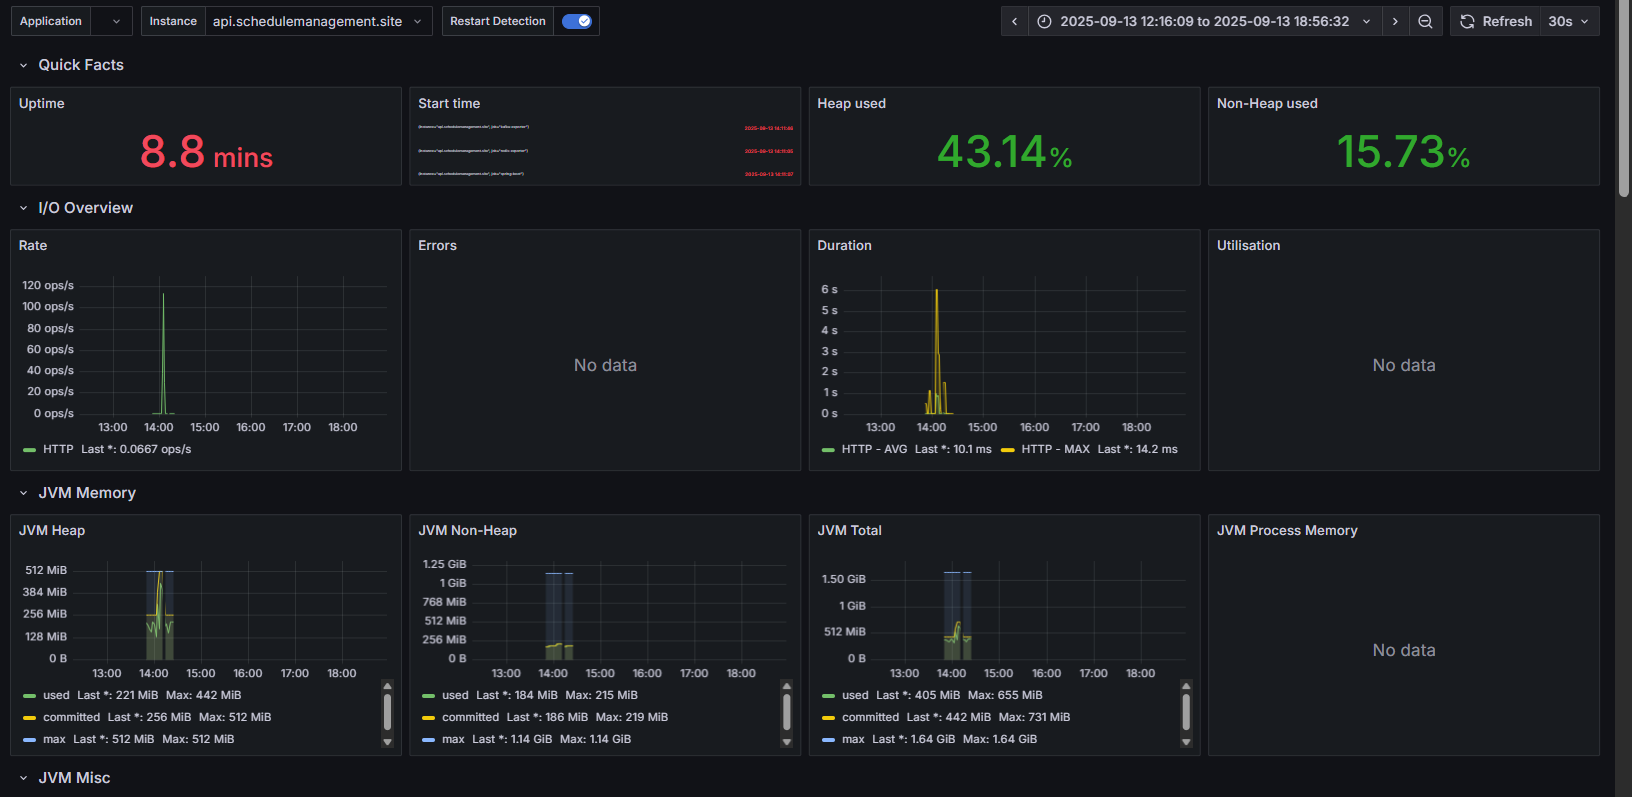Click the page vertical scrollbar thumb
1632x797 pixels.
pyautogui.click(x=1623, y=98)
